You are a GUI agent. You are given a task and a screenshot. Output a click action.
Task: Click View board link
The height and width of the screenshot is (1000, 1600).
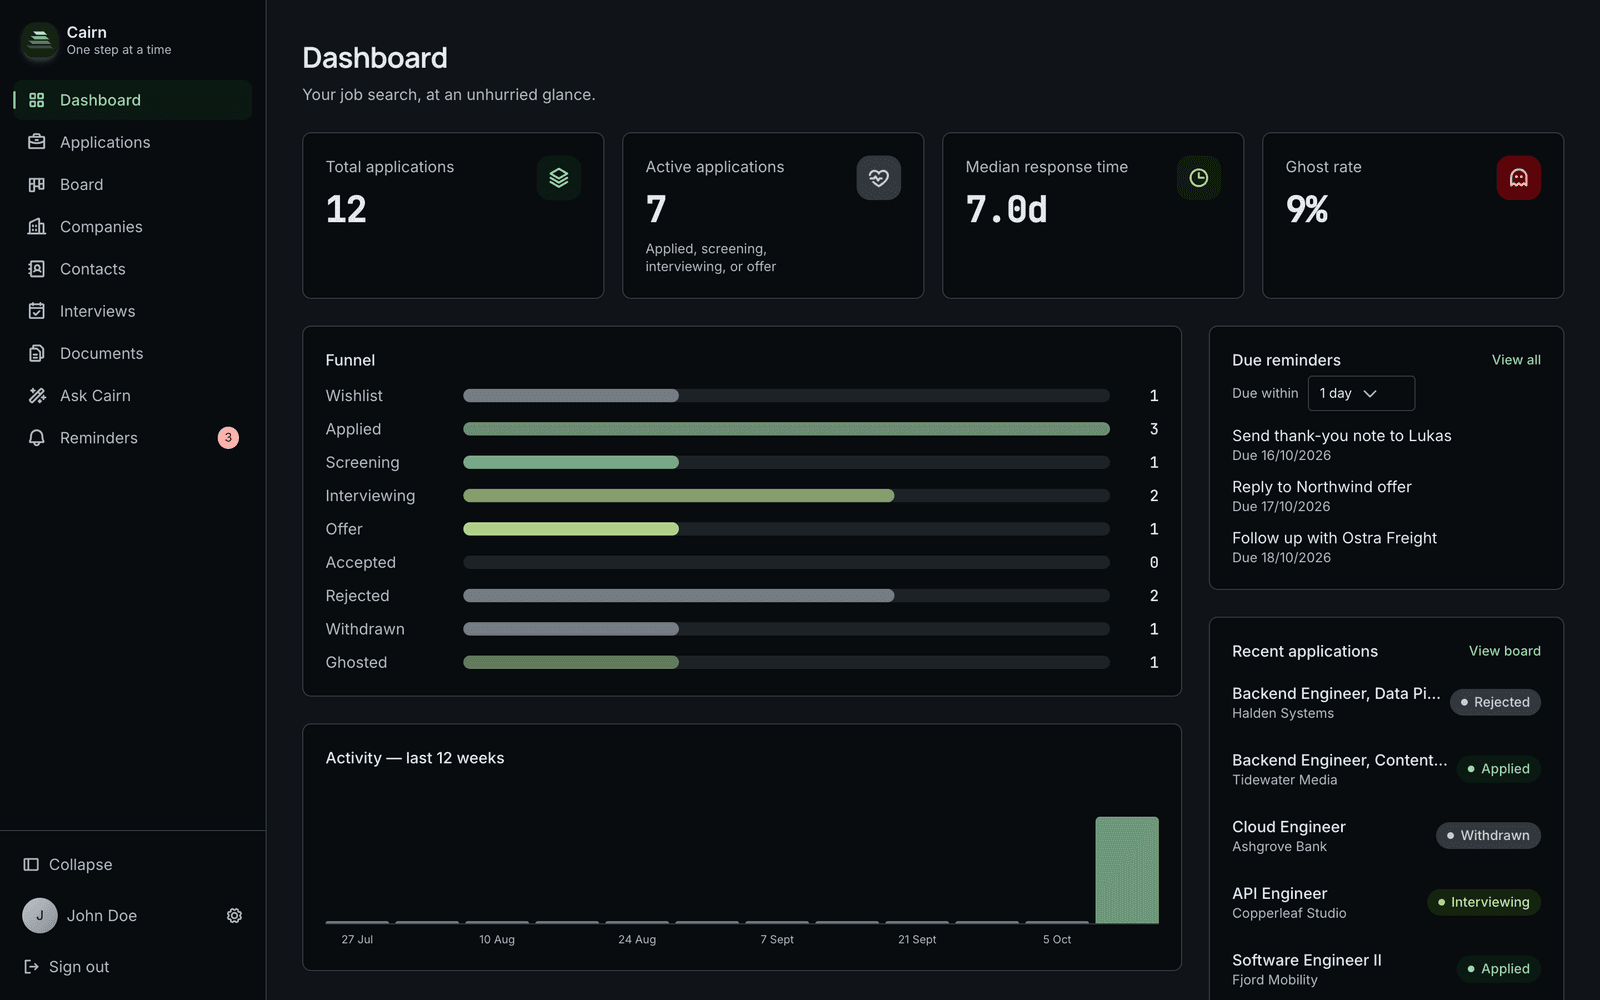pos(1505,651)
